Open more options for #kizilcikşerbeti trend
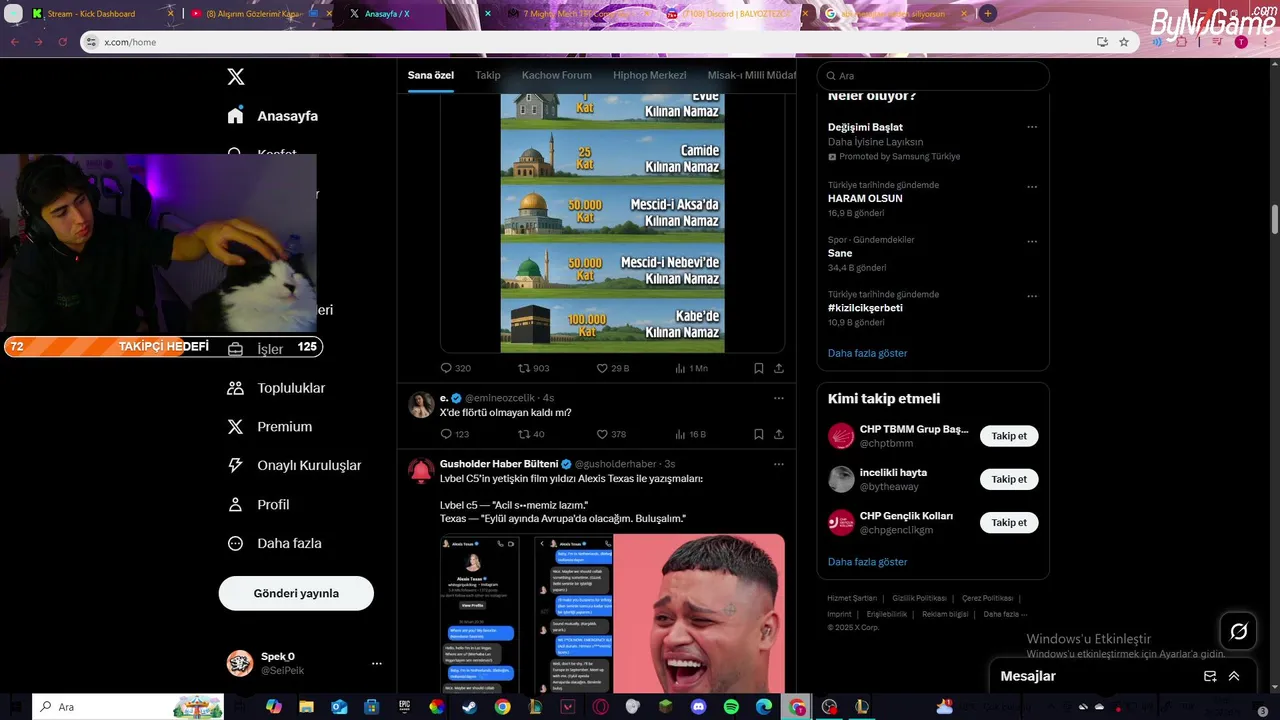Screen dimensions: 1280x720 tap(1032, 296)
